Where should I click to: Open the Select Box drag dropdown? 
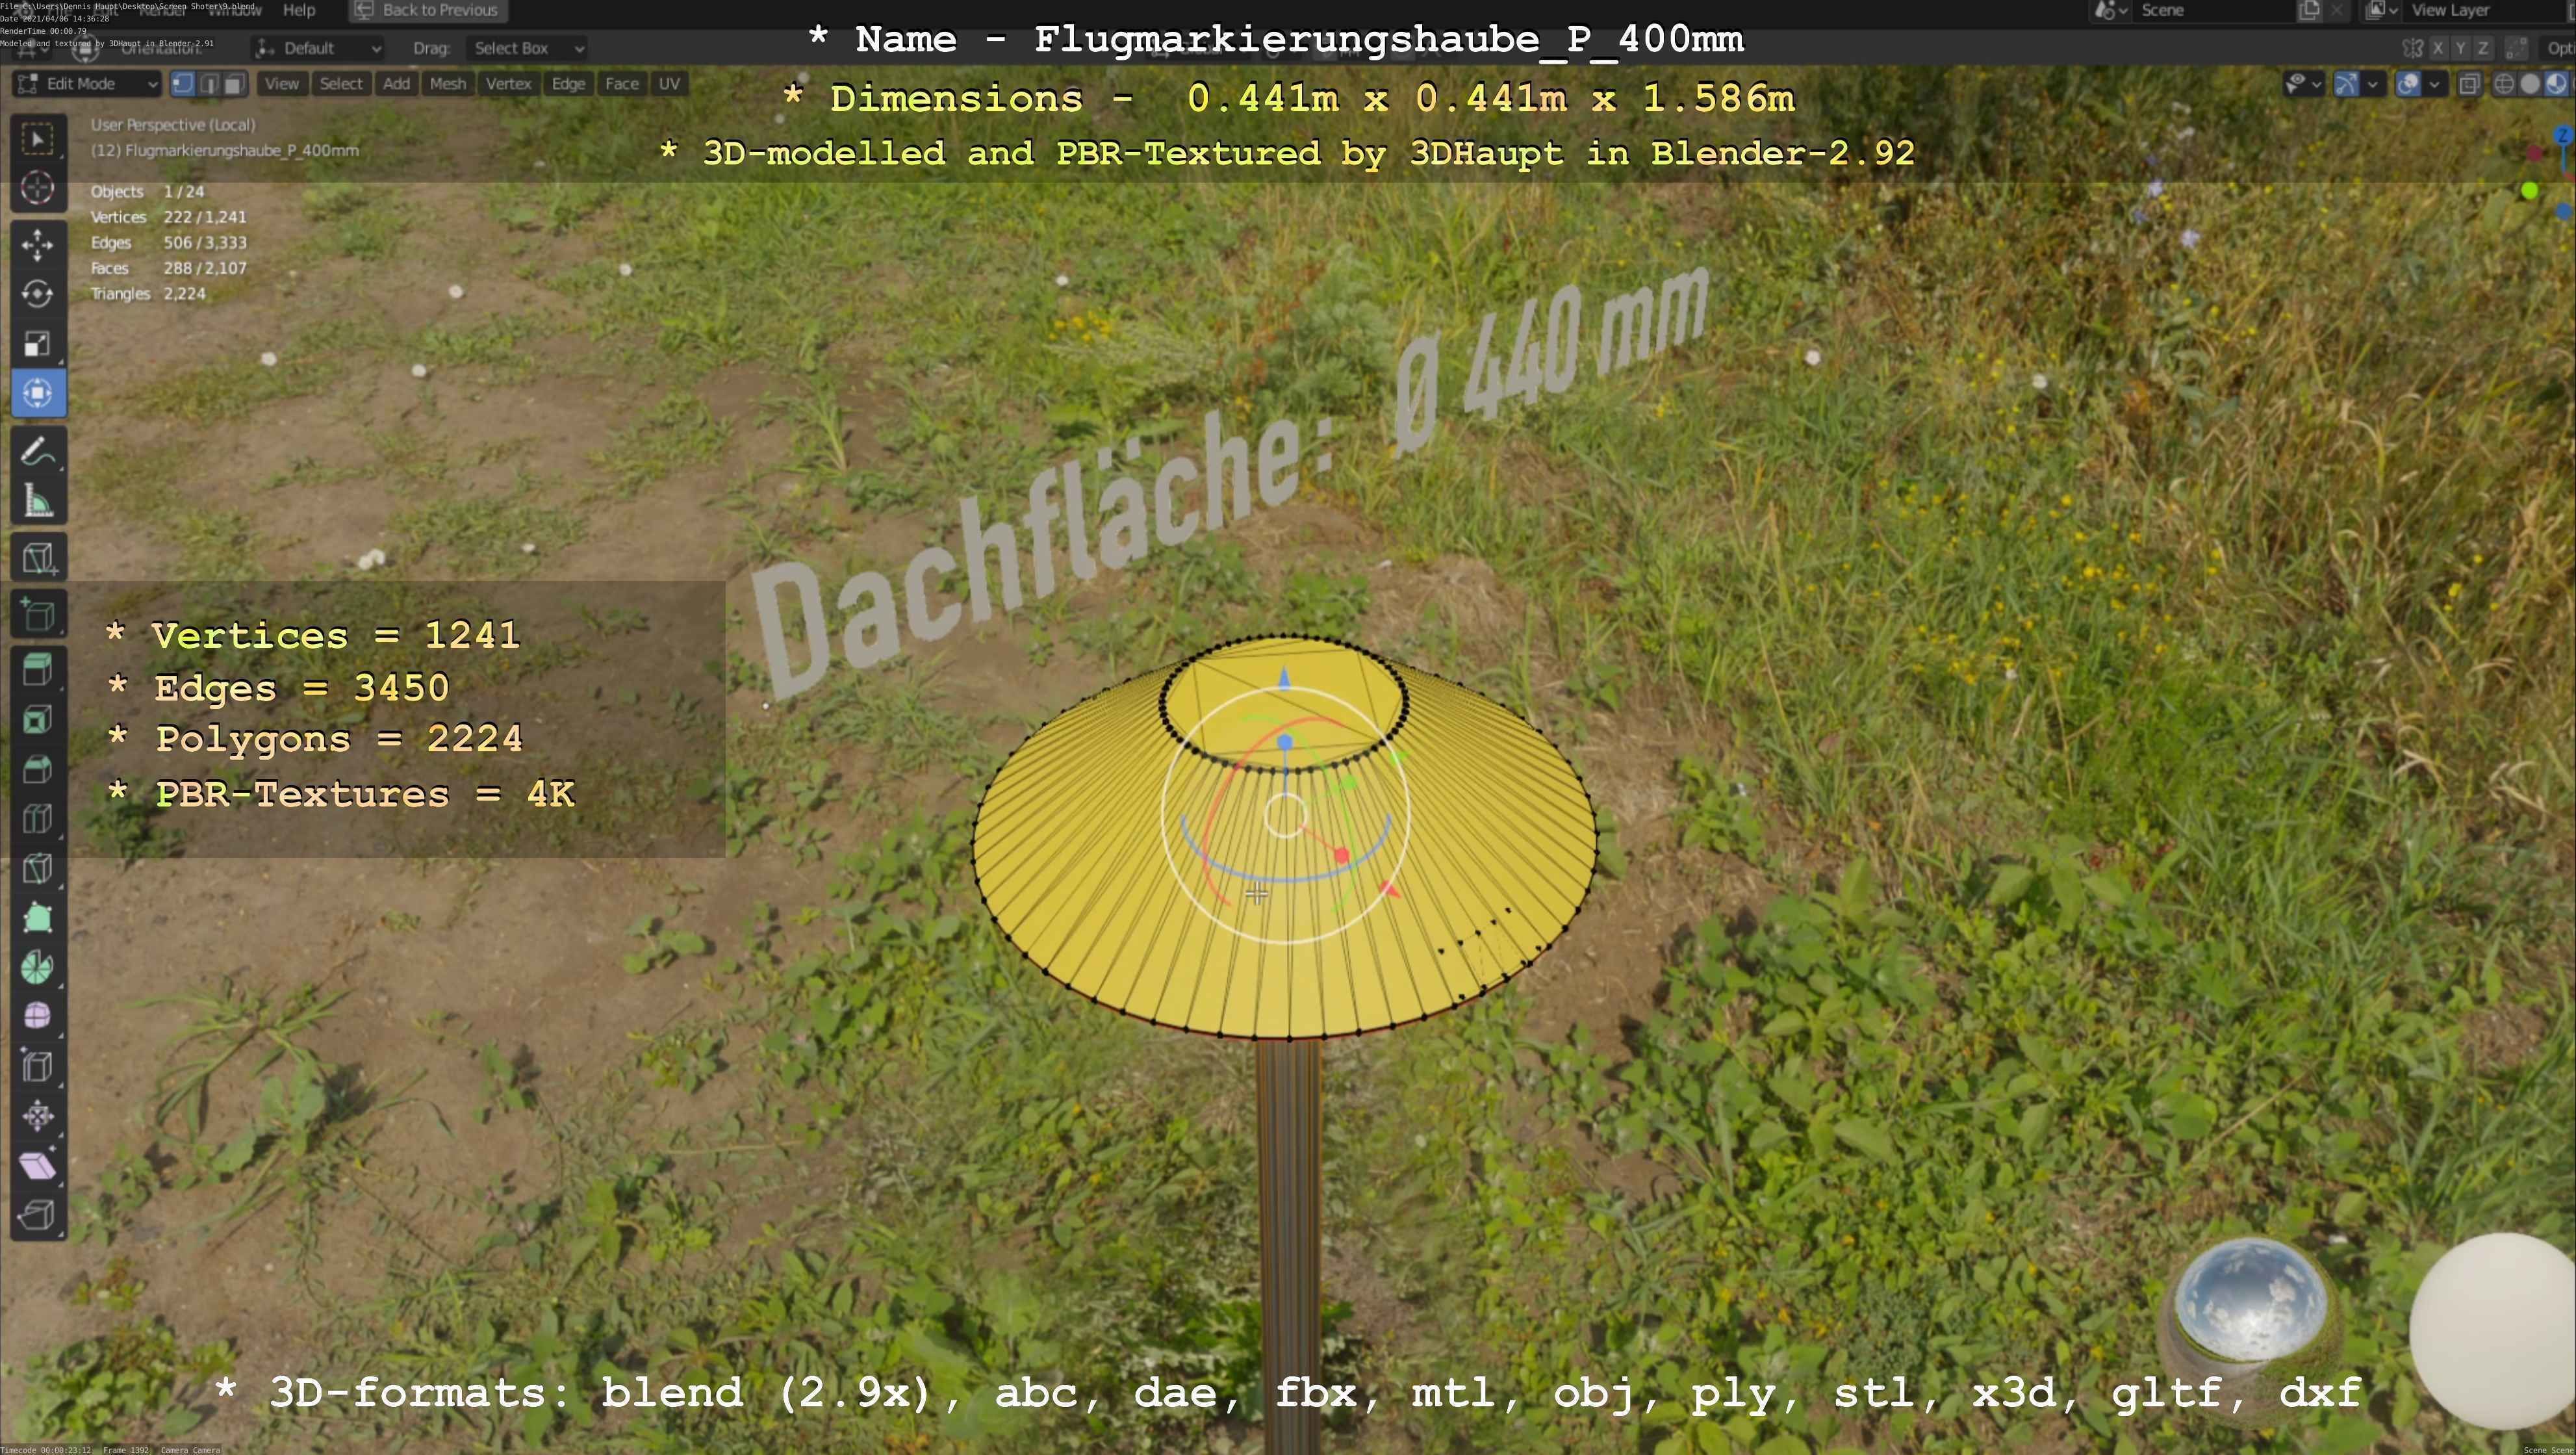(528, 48)
